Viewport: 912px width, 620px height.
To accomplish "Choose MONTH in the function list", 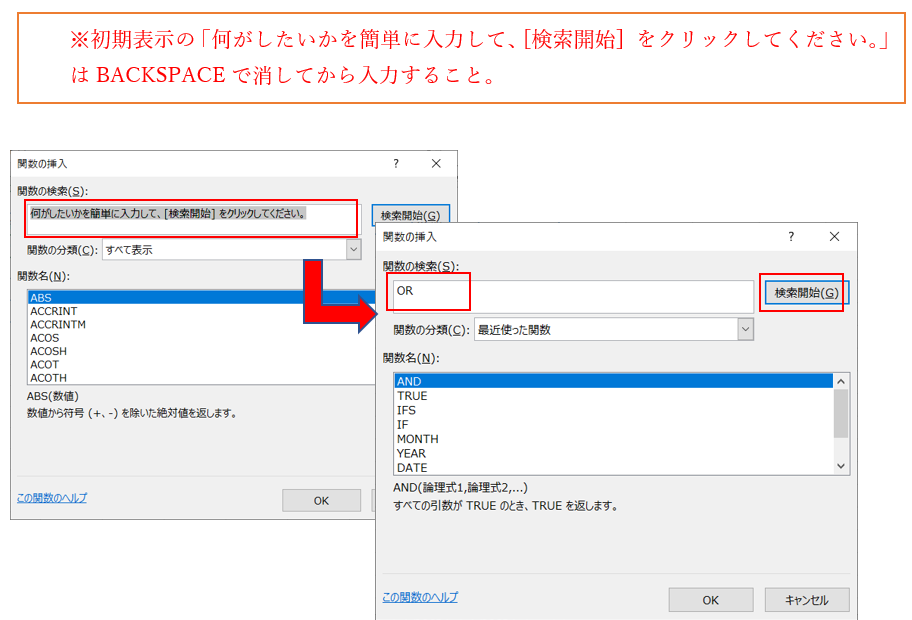I will point(417,439).
